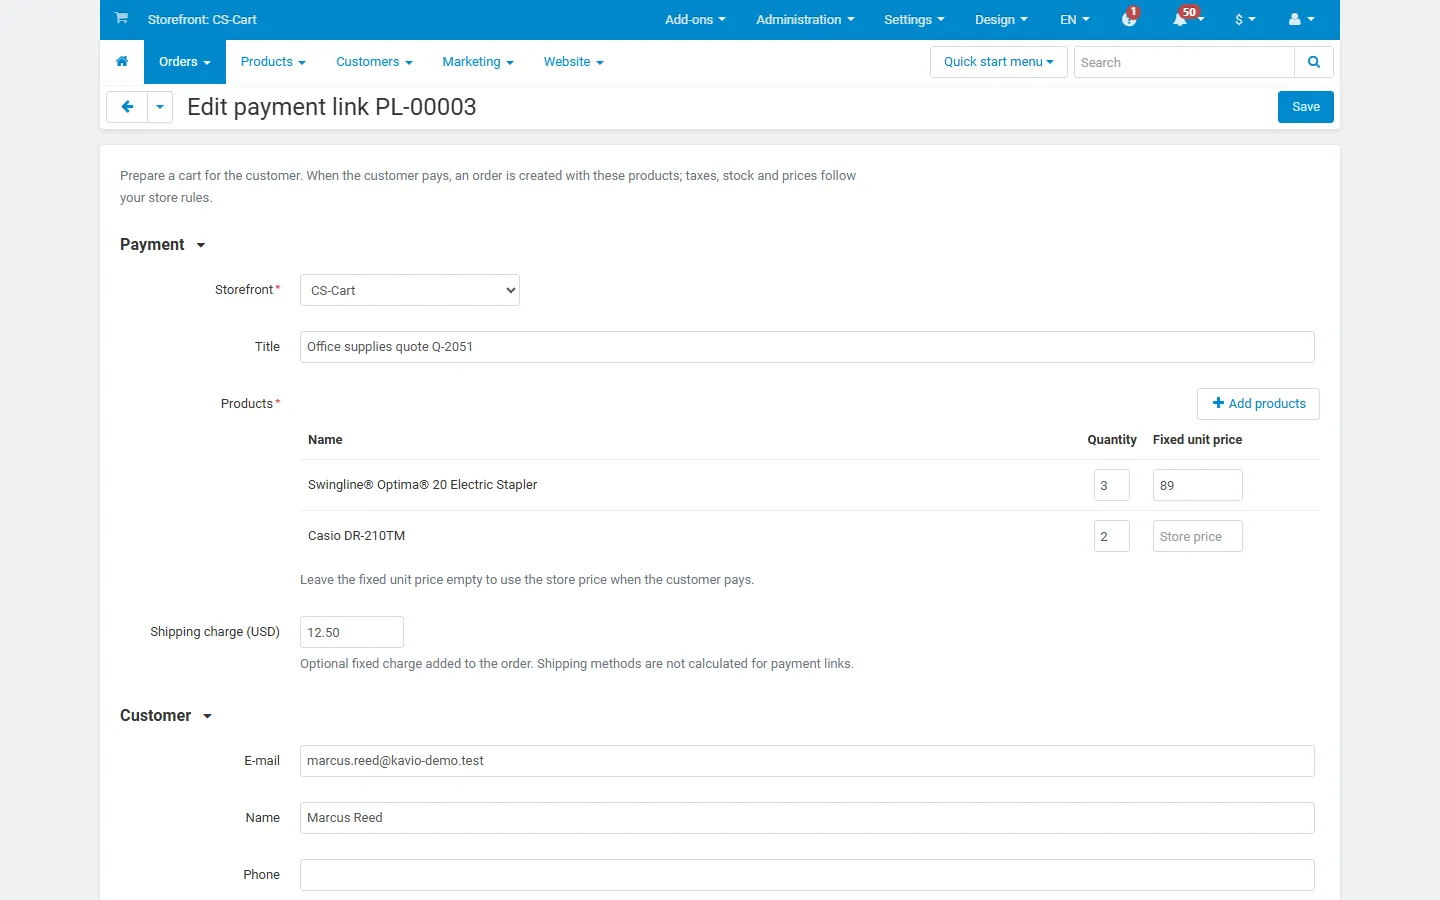Image resolution: width=1440 pixels, height=900 pixels.
Task: Click the search magnifier button
Action: (1314, 62)
